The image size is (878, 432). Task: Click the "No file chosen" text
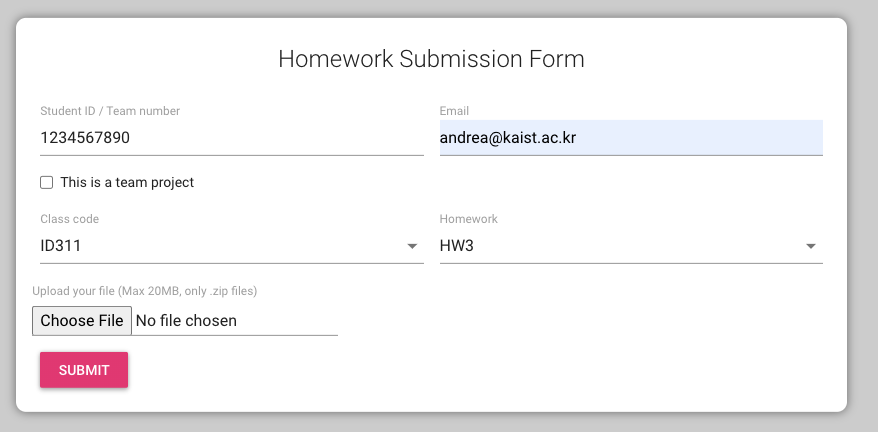(x=186, y=321)
